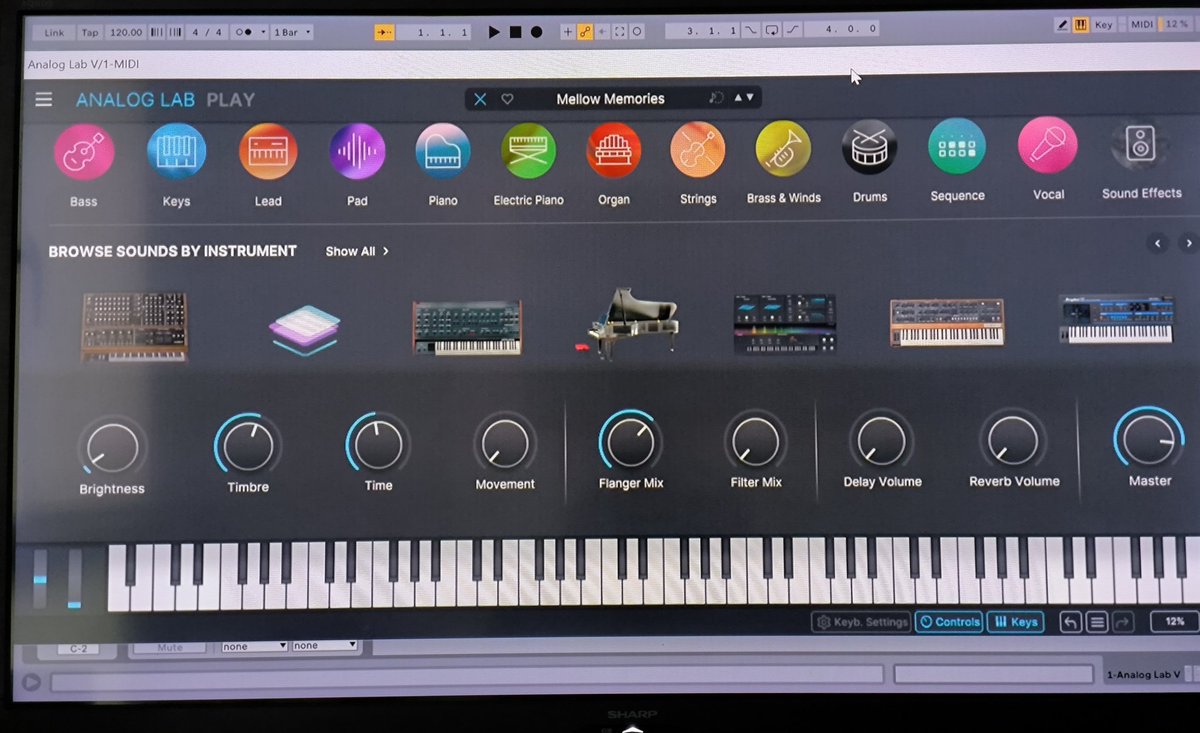Open the Pad sound category
Screen dimensions: 1200x733
tap(357, 152)
